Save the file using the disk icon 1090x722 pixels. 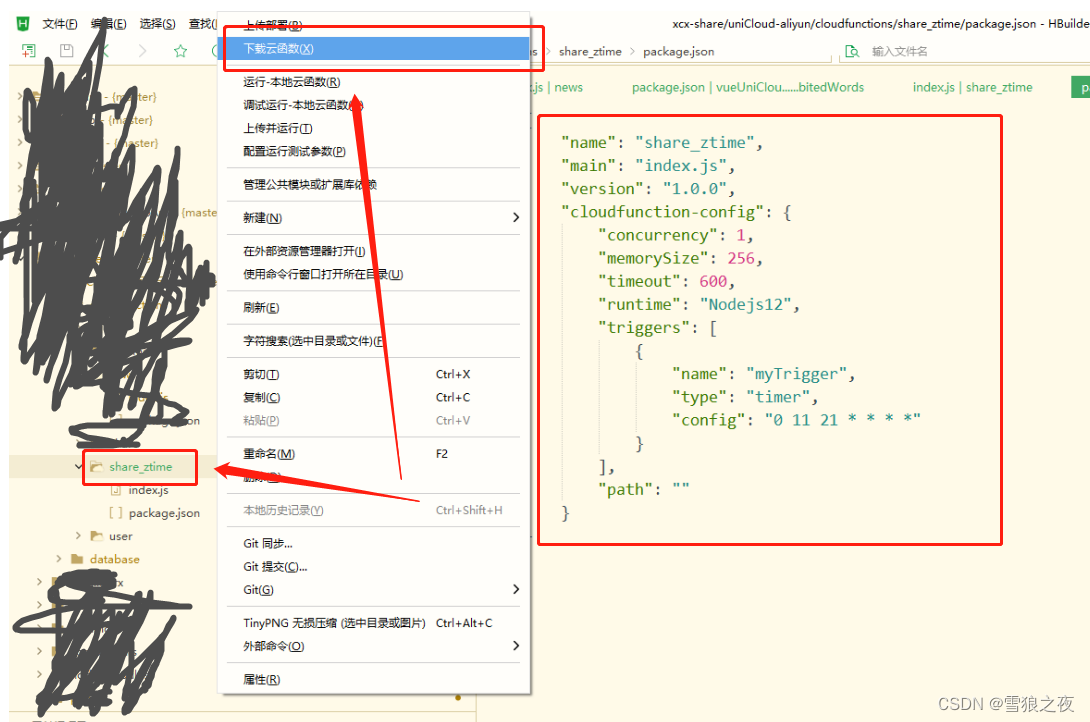[65, 49]
